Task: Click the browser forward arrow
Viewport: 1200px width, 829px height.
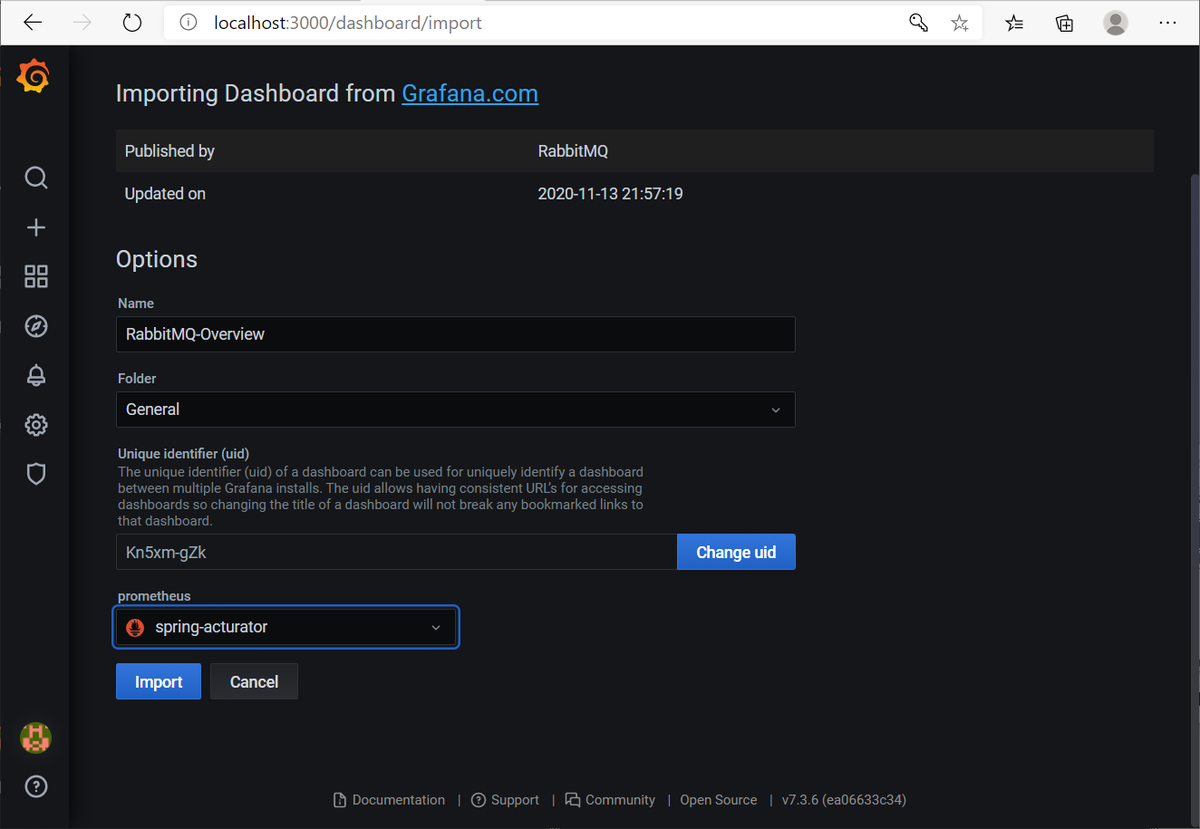Action: coord(83,23)
